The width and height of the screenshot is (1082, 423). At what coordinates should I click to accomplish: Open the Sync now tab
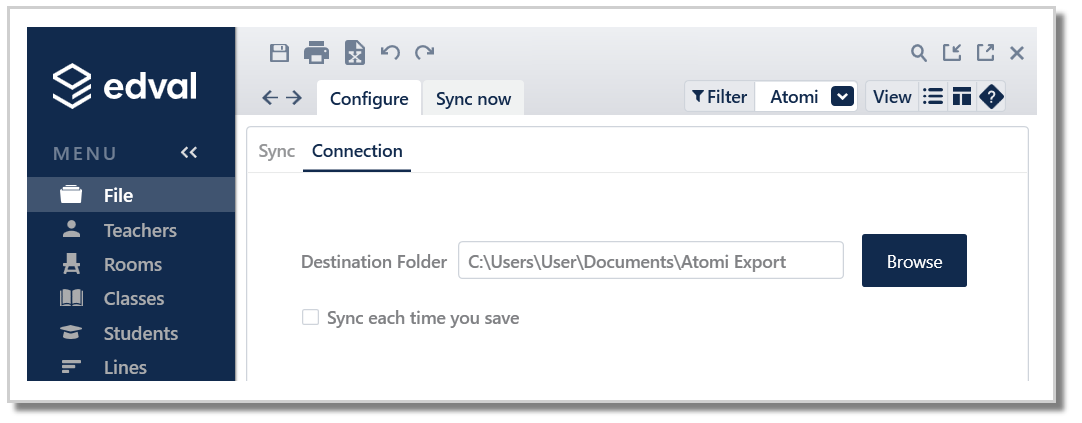point(473,99)
